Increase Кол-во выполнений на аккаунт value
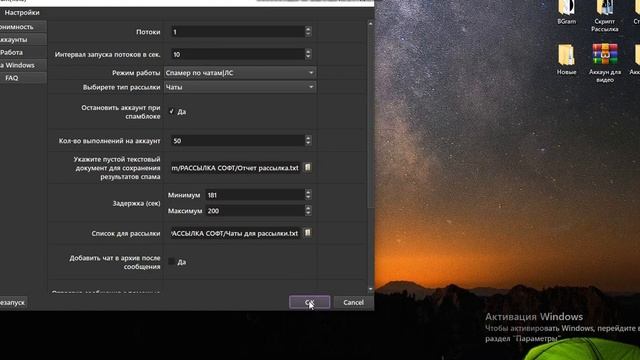Viewport: 640px width, 360px height. [308, 138]
